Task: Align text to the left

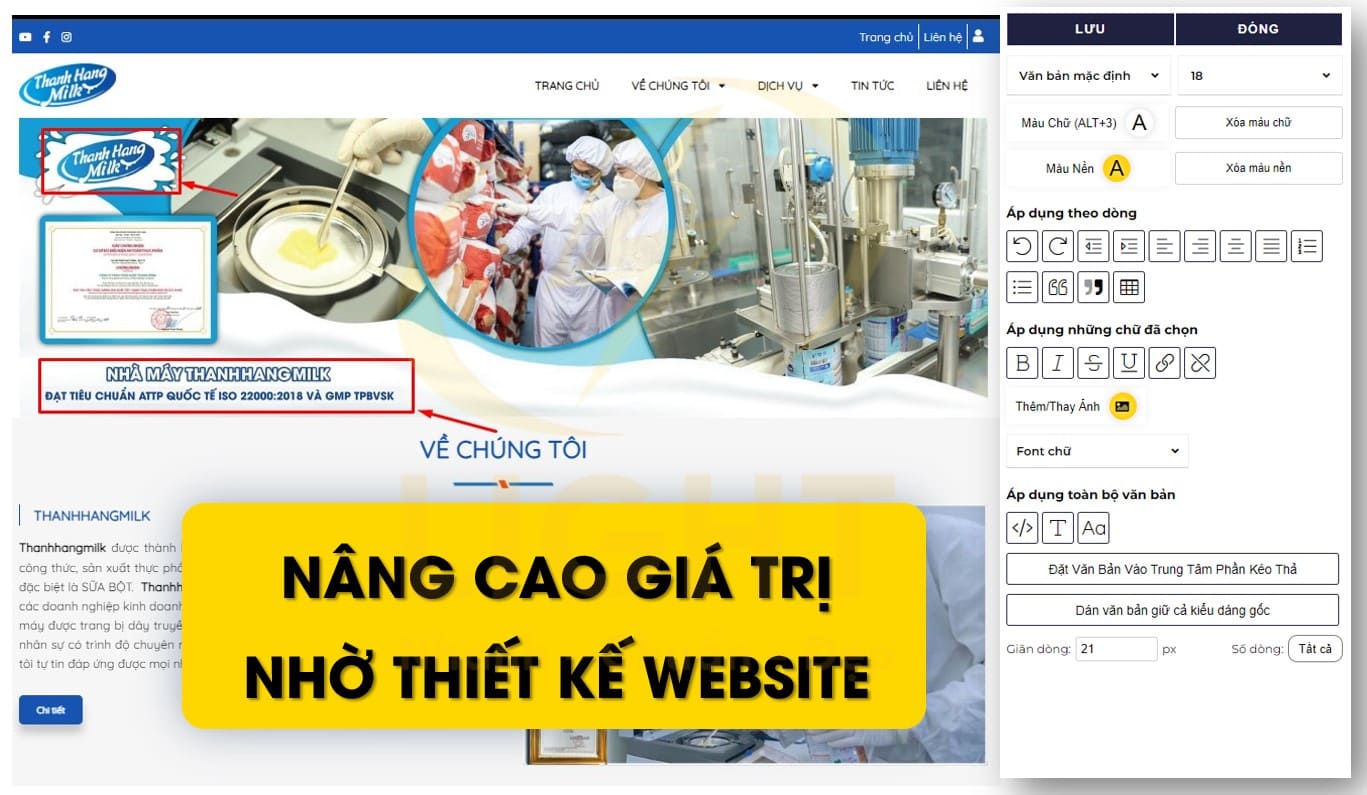Action: (1165, 246)
